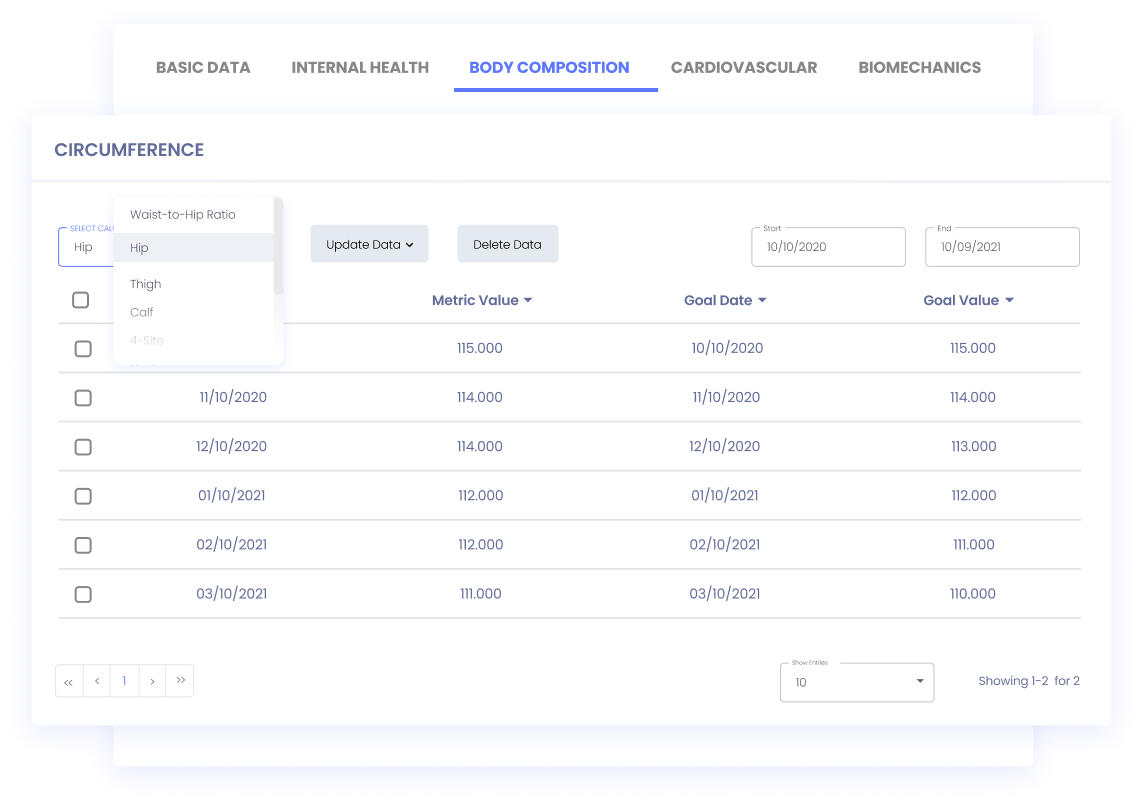Check the 03/10/2021 row checkbox

pos(83,594)
